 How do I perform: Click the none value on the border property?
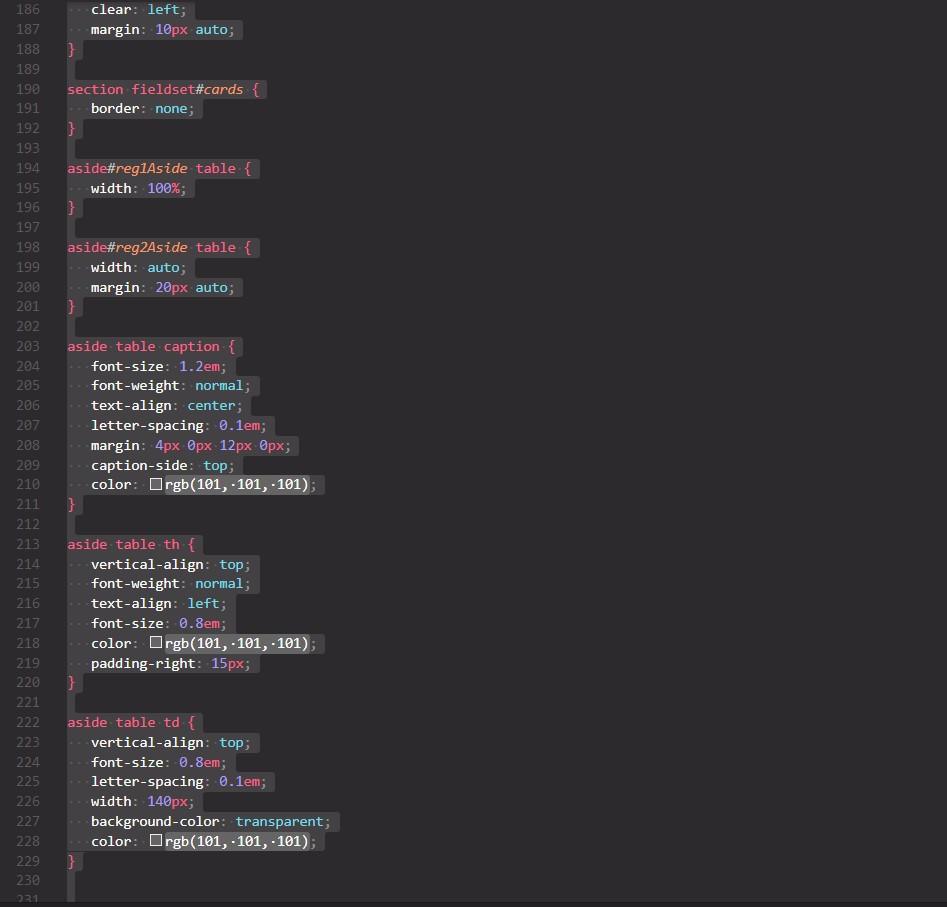[172, 108]
